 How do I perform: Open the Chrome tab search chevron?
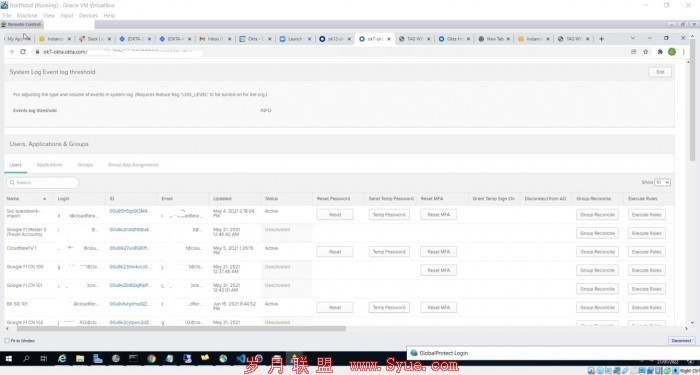click(633, 38)
